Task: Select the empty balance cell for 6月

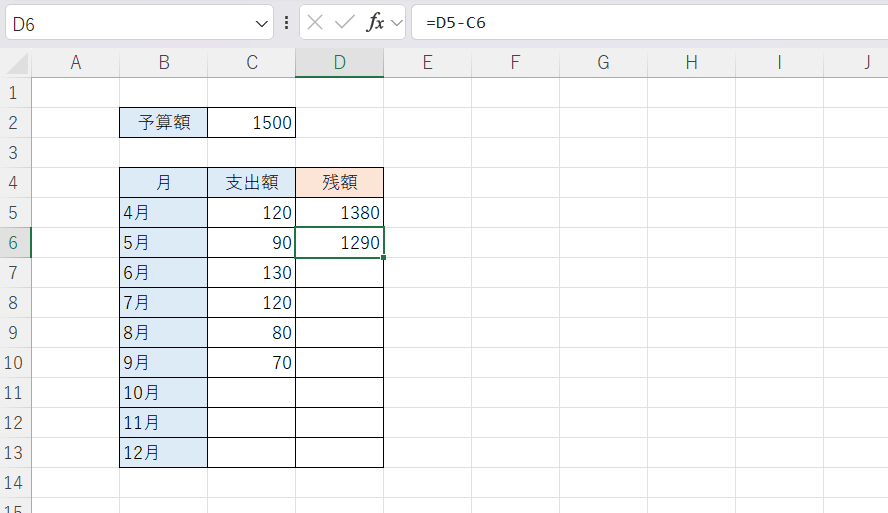Action: point(339,272)
